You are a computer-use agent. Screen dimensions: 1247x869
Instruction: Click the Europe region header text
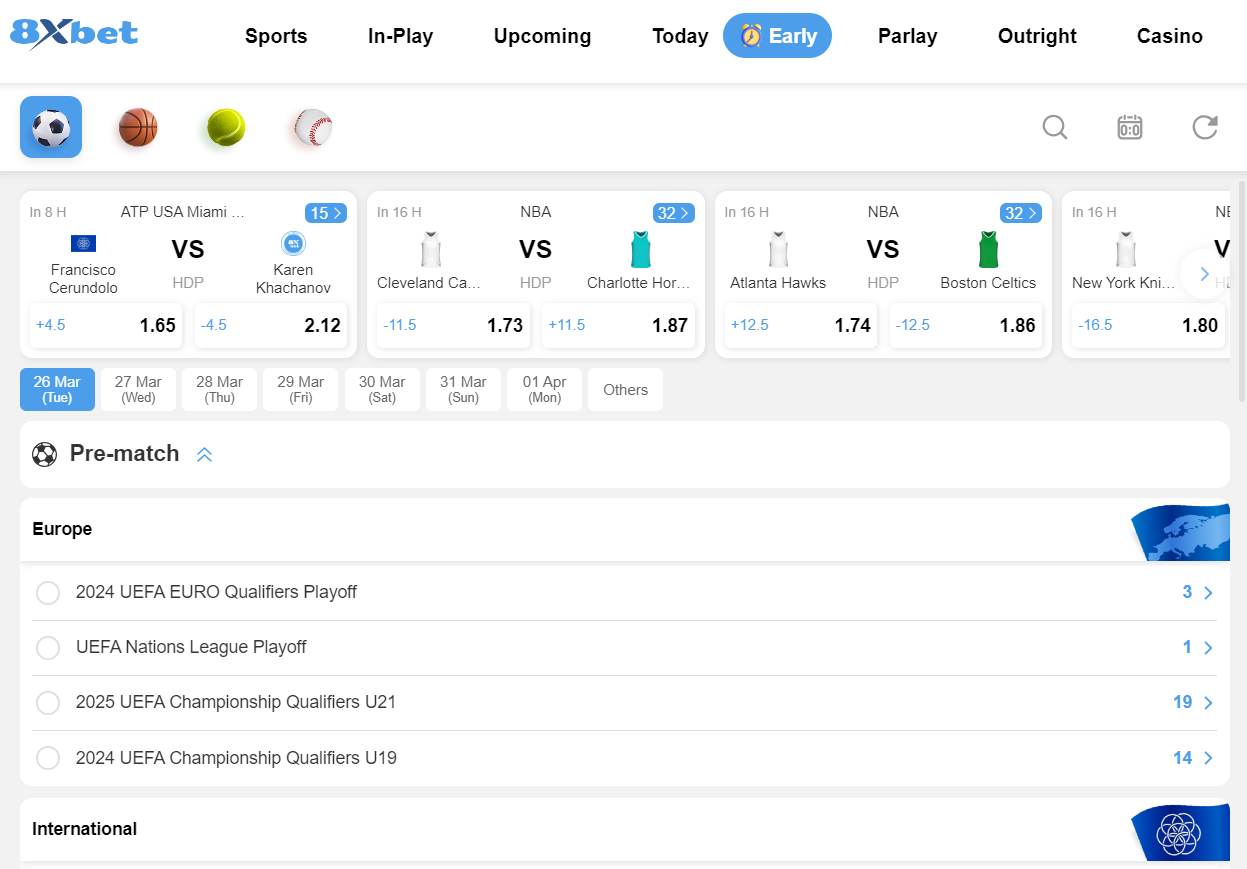coord(62,529)
